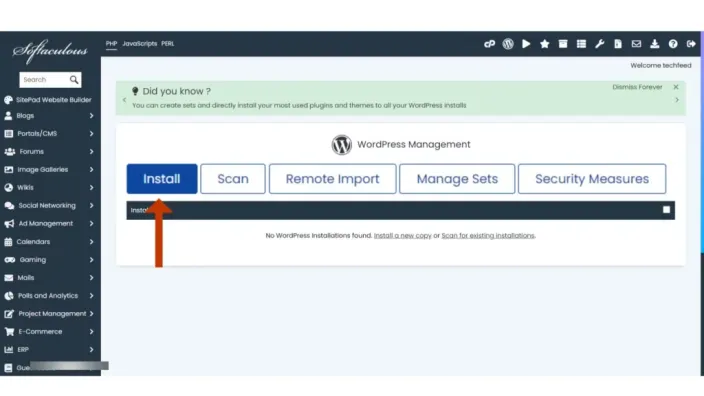704x396 pixels.
Task: Open the demos play icon
Action: click(x=526, y=44)
